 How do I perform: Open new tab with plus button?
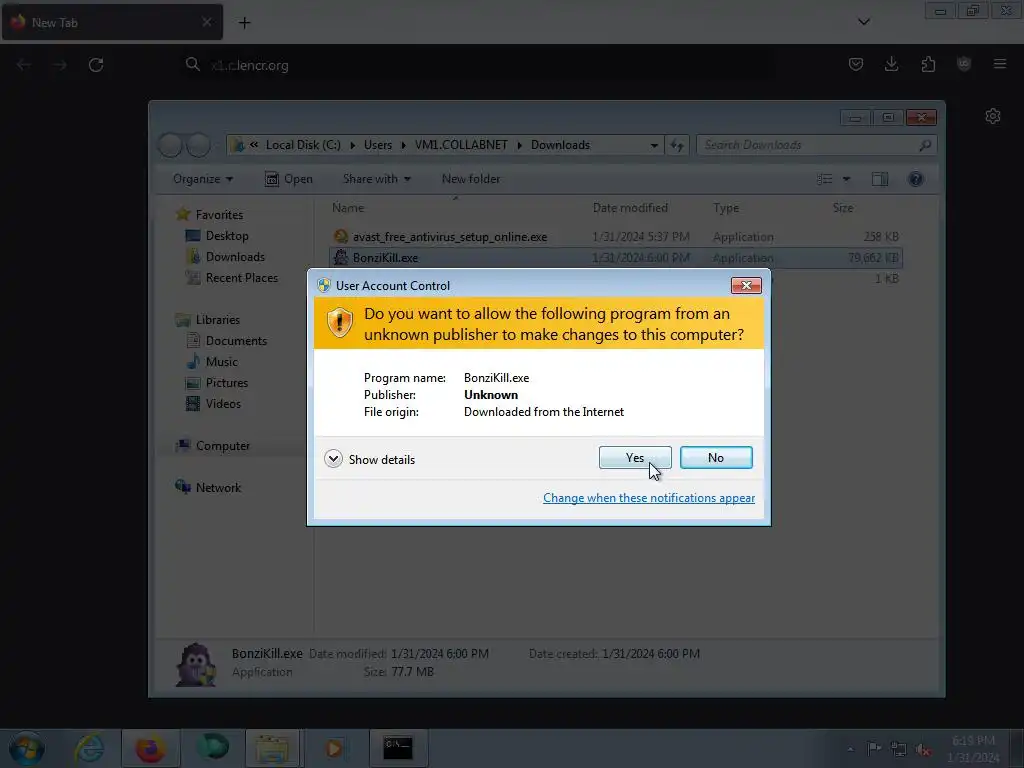coord(244,23)
